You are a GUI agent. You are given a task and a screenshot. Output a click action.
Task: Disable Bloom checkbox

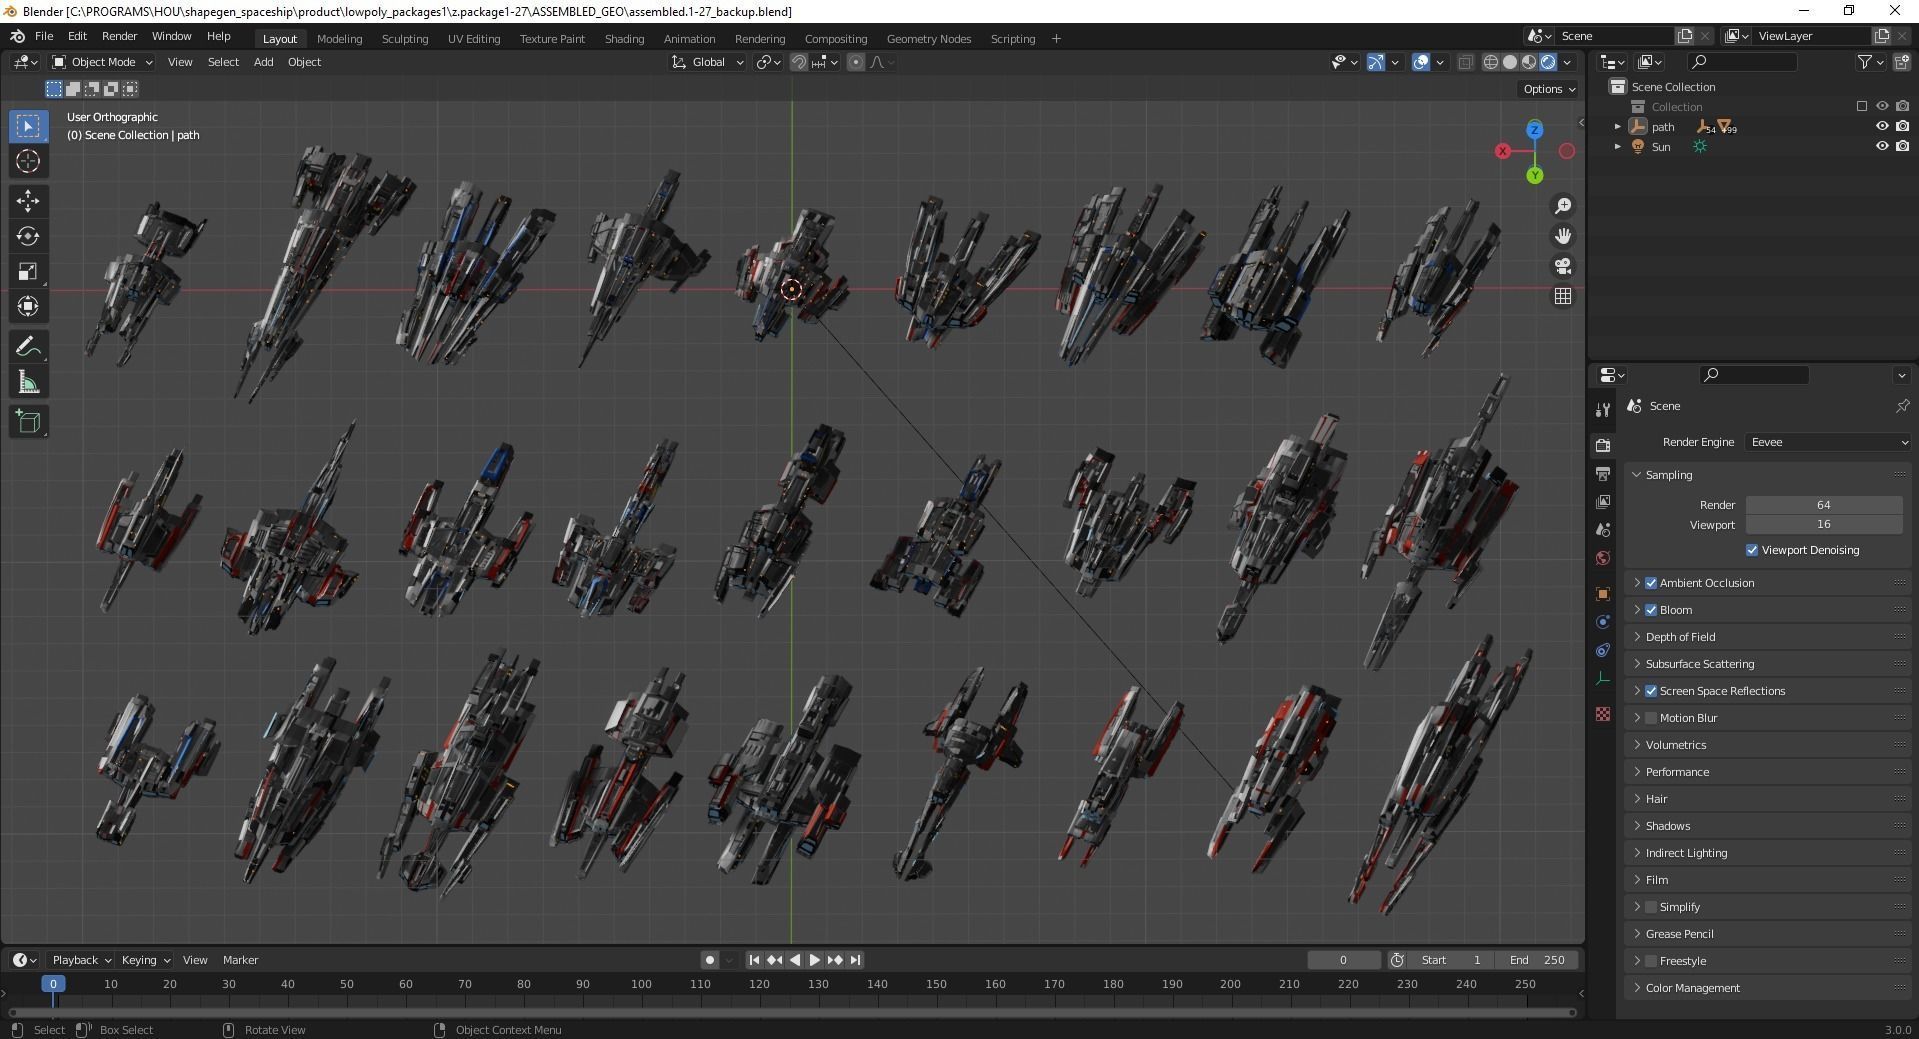[1651, 610]
